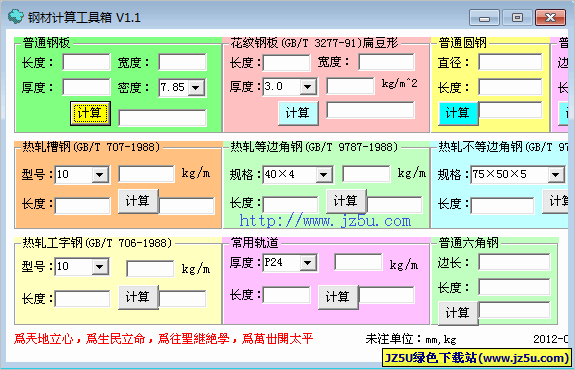The height and width of the screenshot is (370, 575).
Task: Click 计算 button in 热轧等边角钢 panel
Action: pyautogui.click(x=346, y=201)
